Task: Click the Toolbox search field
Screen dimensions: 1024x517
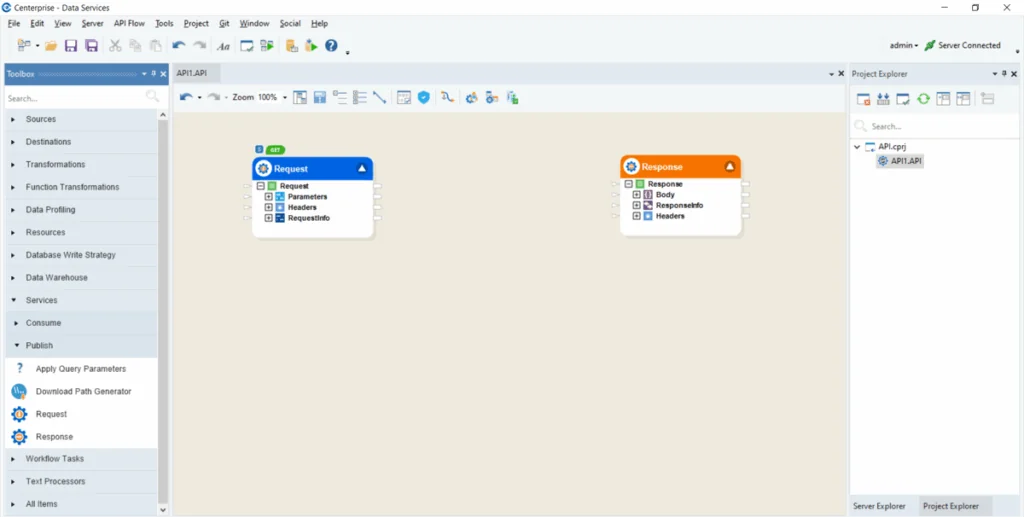Action: tap(77, 98)
